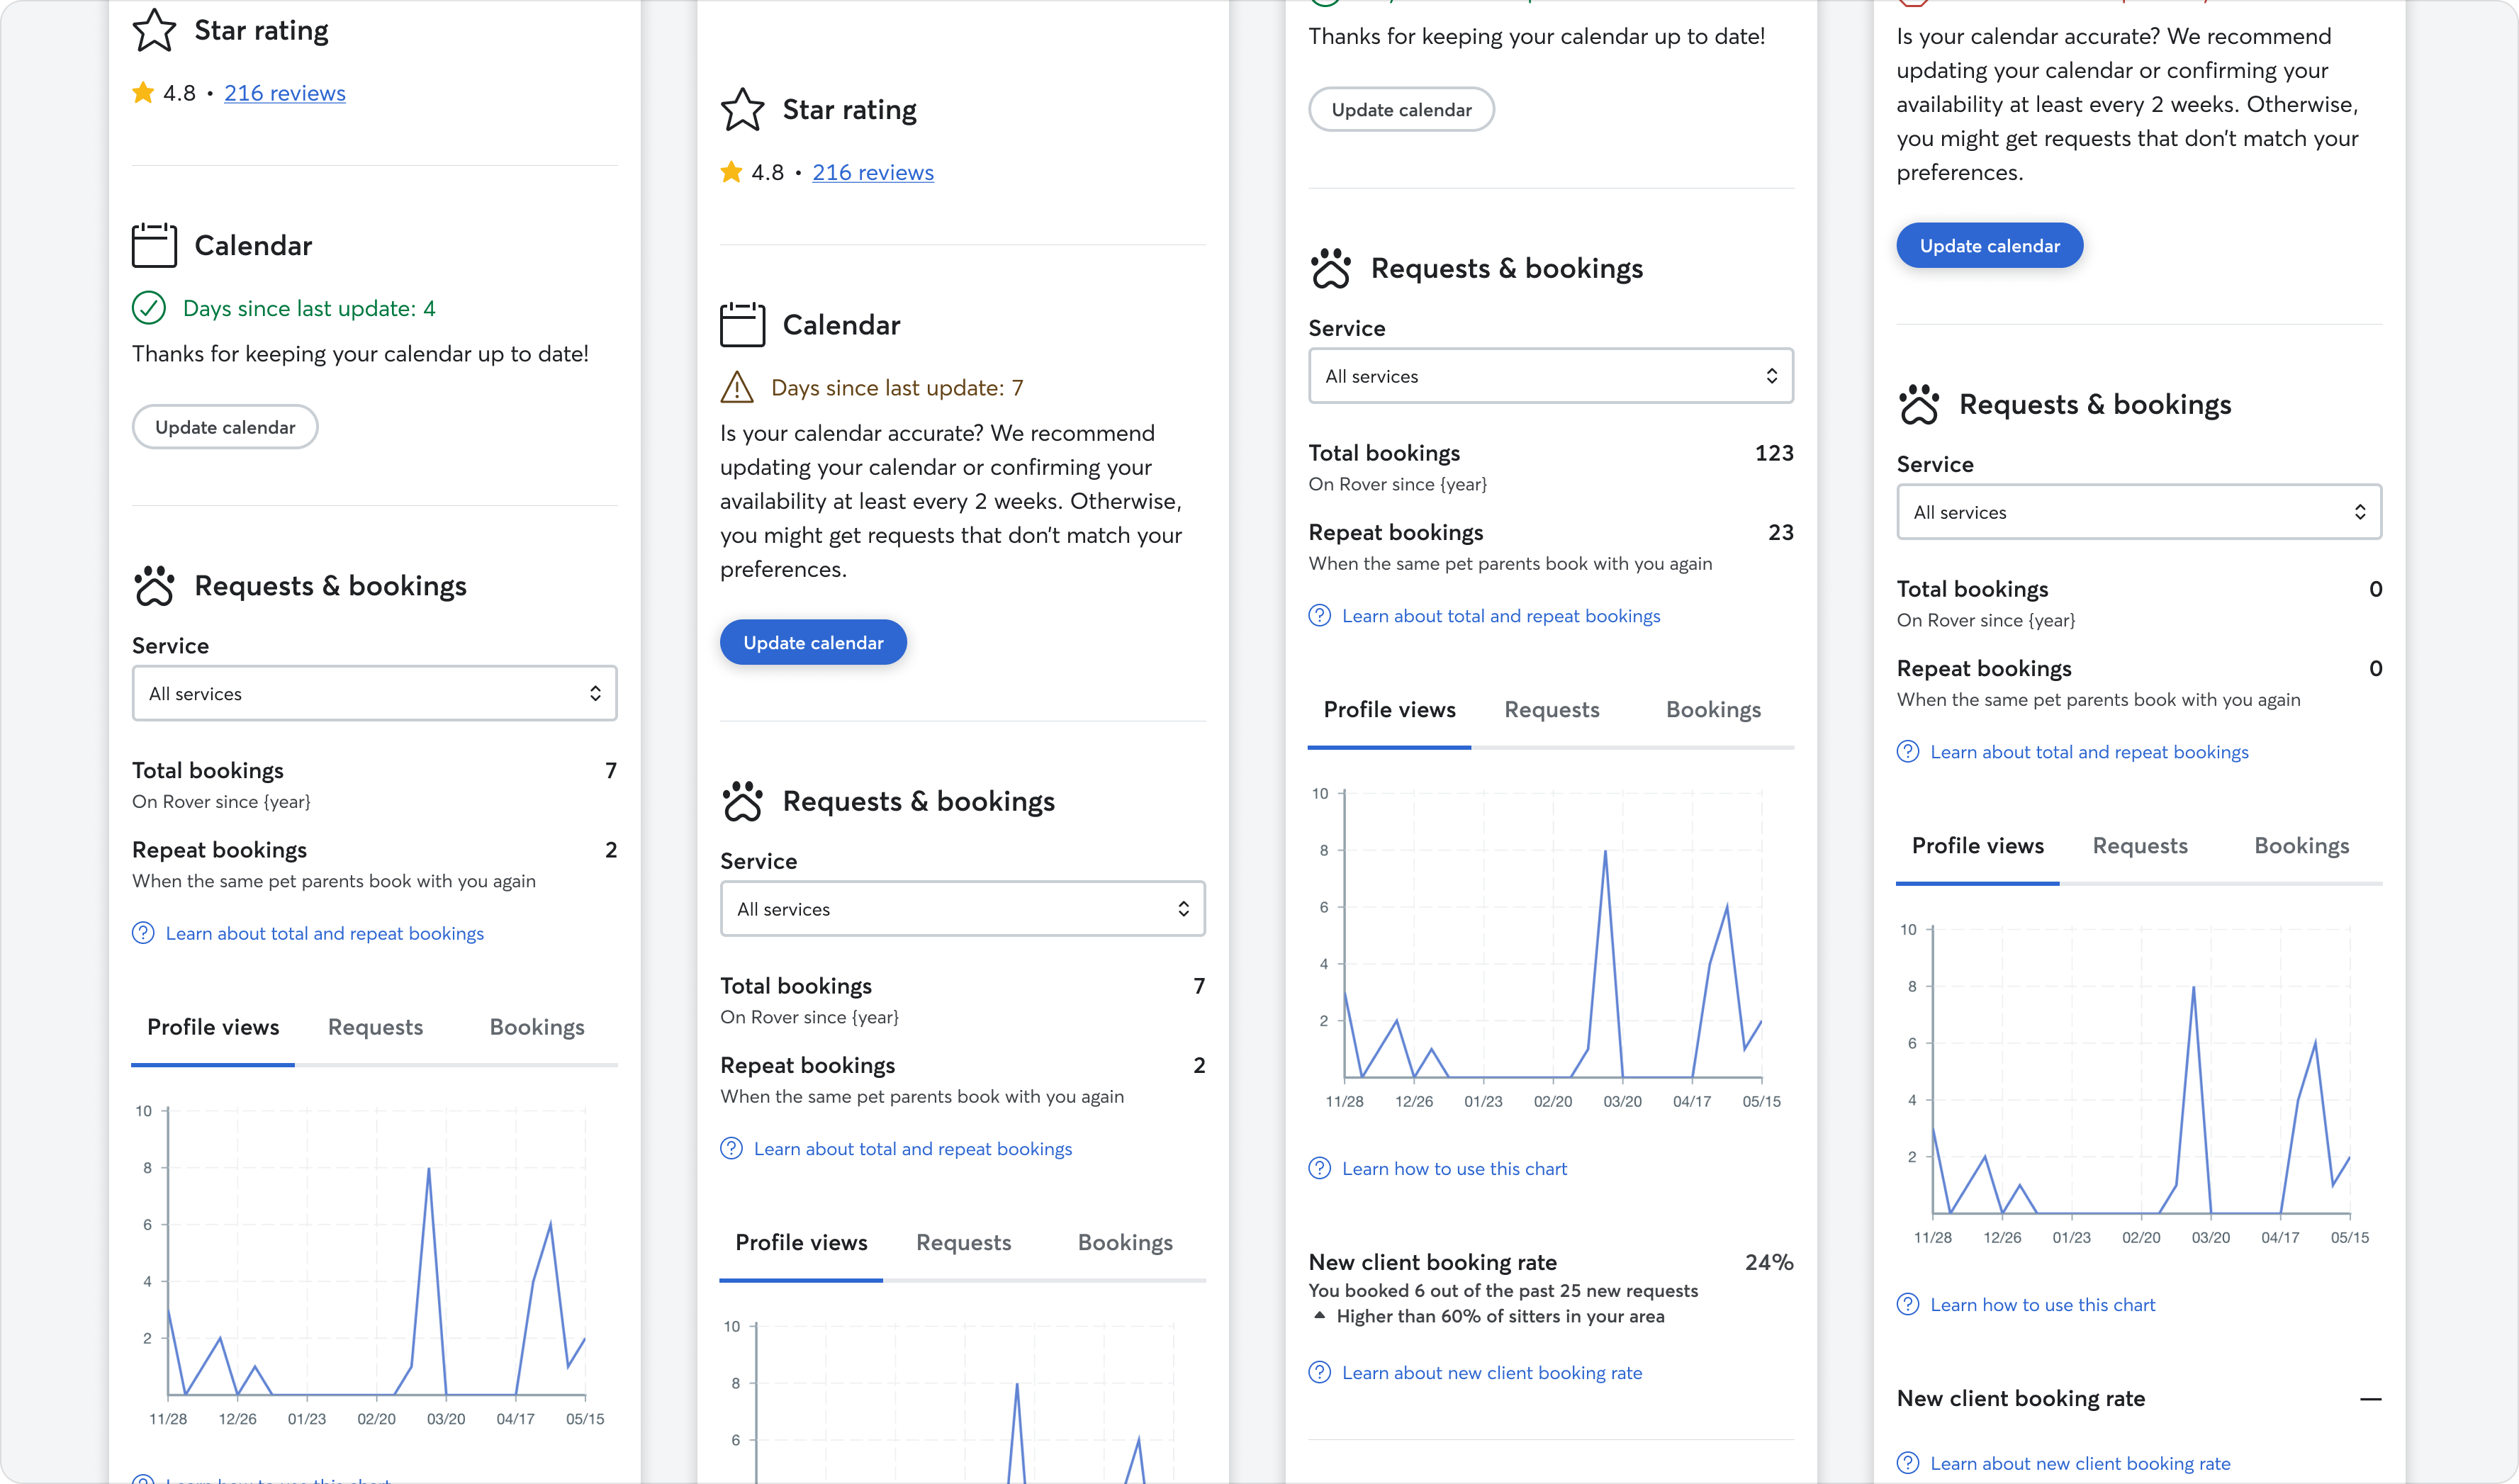
Task: Open 'Learn about total and repeat bookings' in third card
Action: pyautogui.click(x=1500, y=615)
